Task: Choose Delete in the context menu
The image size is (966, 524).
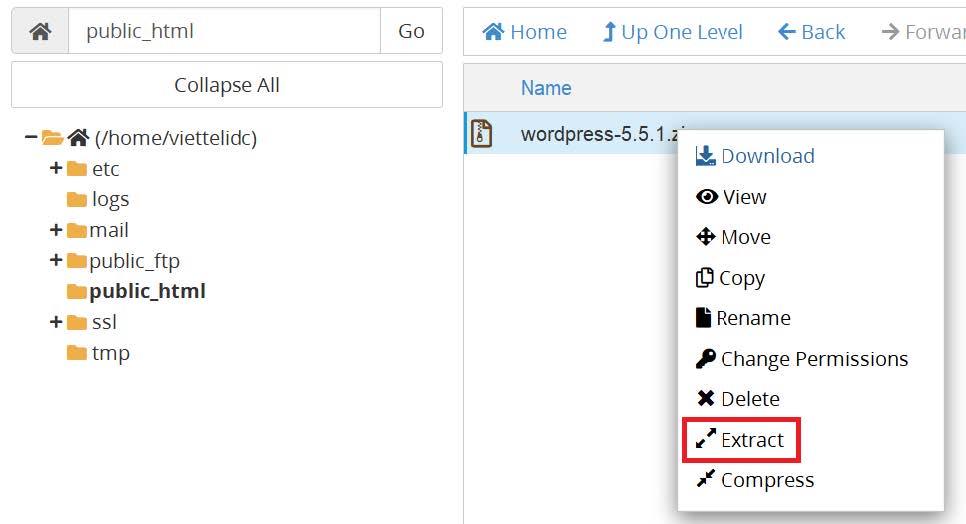Action: tap(737, 399)
